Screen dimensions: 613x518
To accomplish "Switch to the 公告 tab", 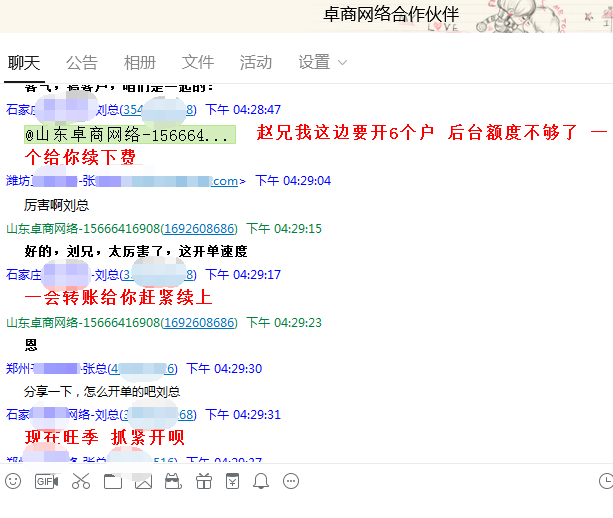I will [x=82, y=62].
